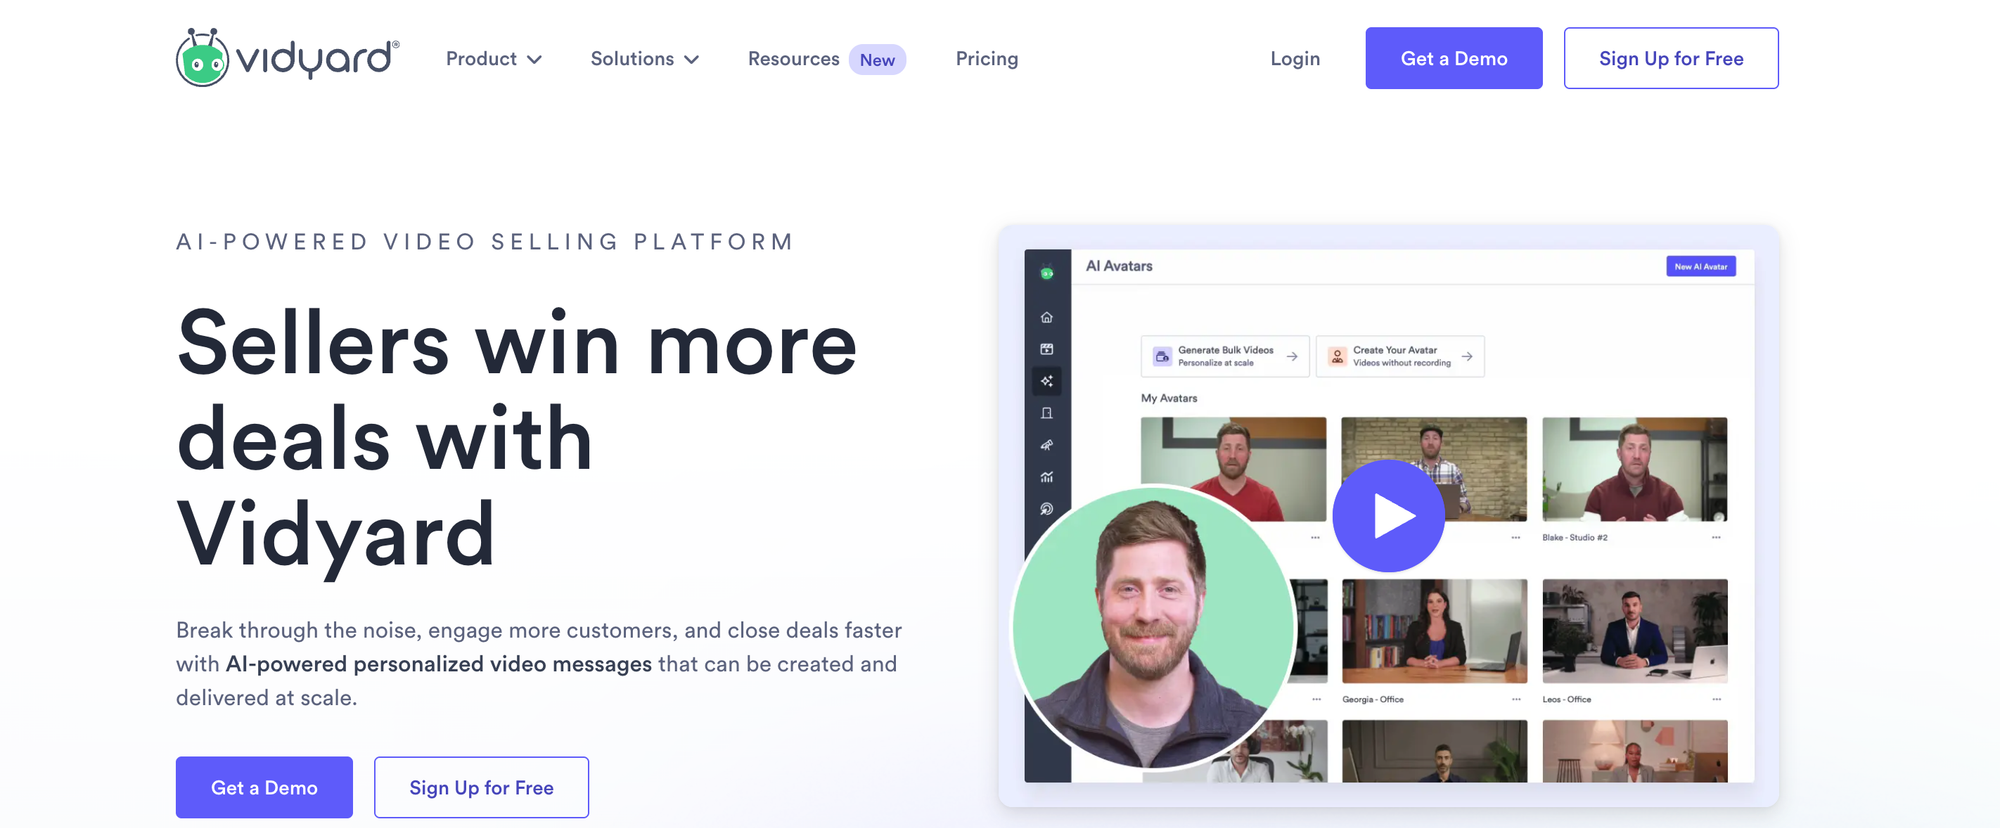
Task: Click the Product chevron arrow
Action: tap(535, 60)
